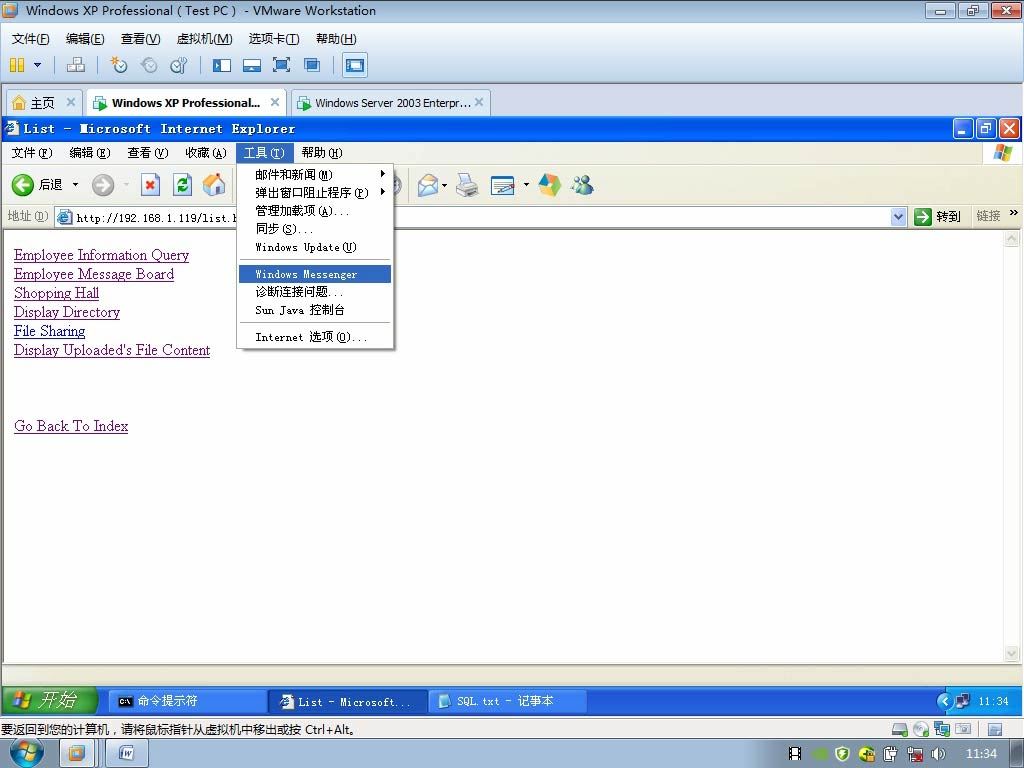Click VMware Unity mode icon
The height and width of the screenshot is (768, 1024).
point(312,65)
